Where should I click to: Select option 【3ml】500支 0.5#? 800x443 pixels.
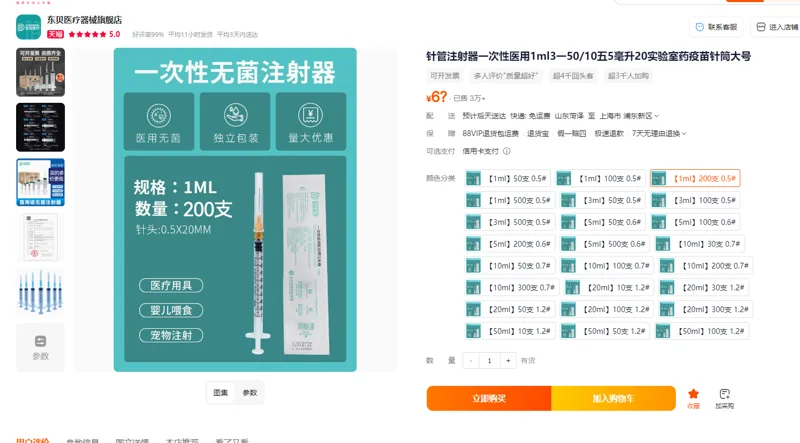pos(510,222)
